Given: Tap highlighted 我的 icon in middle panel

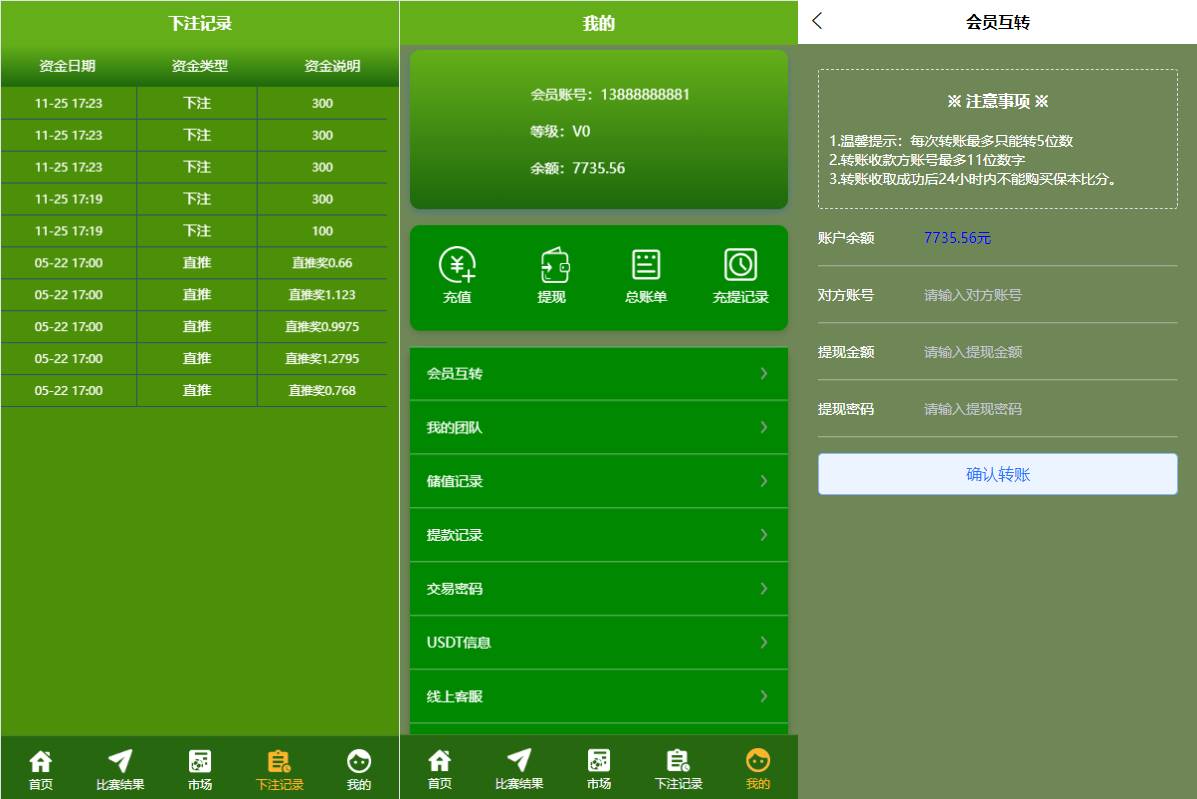Looking at the screenshot, I should (x=758, y=760).
